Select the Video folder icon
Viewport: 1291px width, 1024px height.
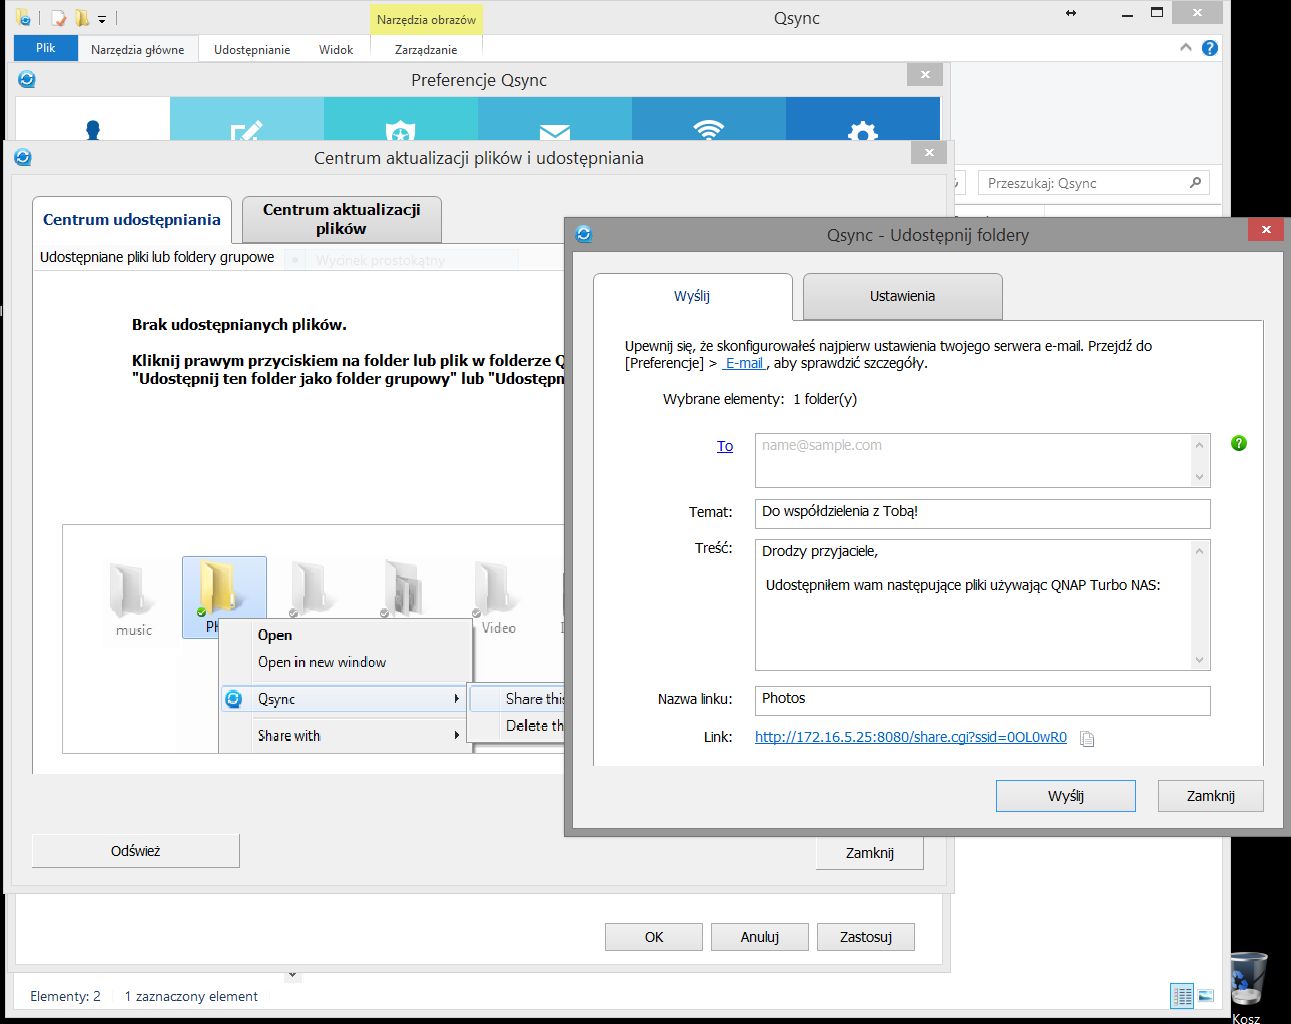pyautogui.click(x=498, y=598)
